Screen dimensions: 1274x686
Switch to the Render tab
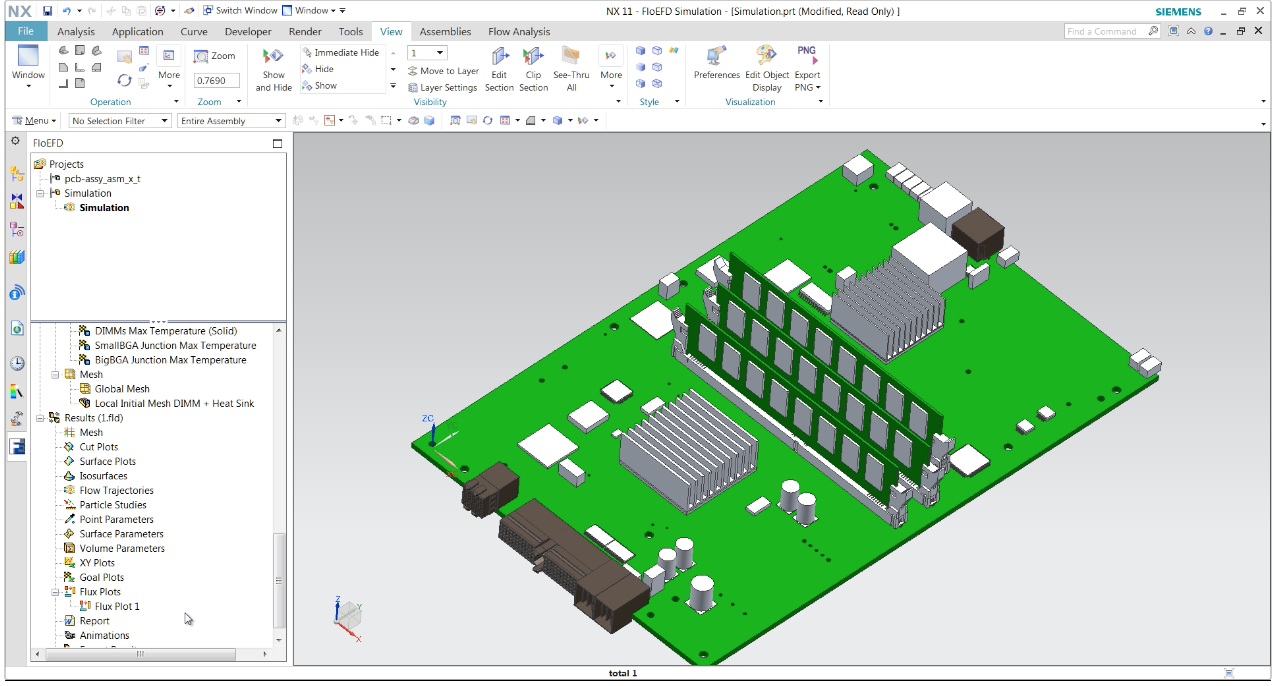[305, 31]
